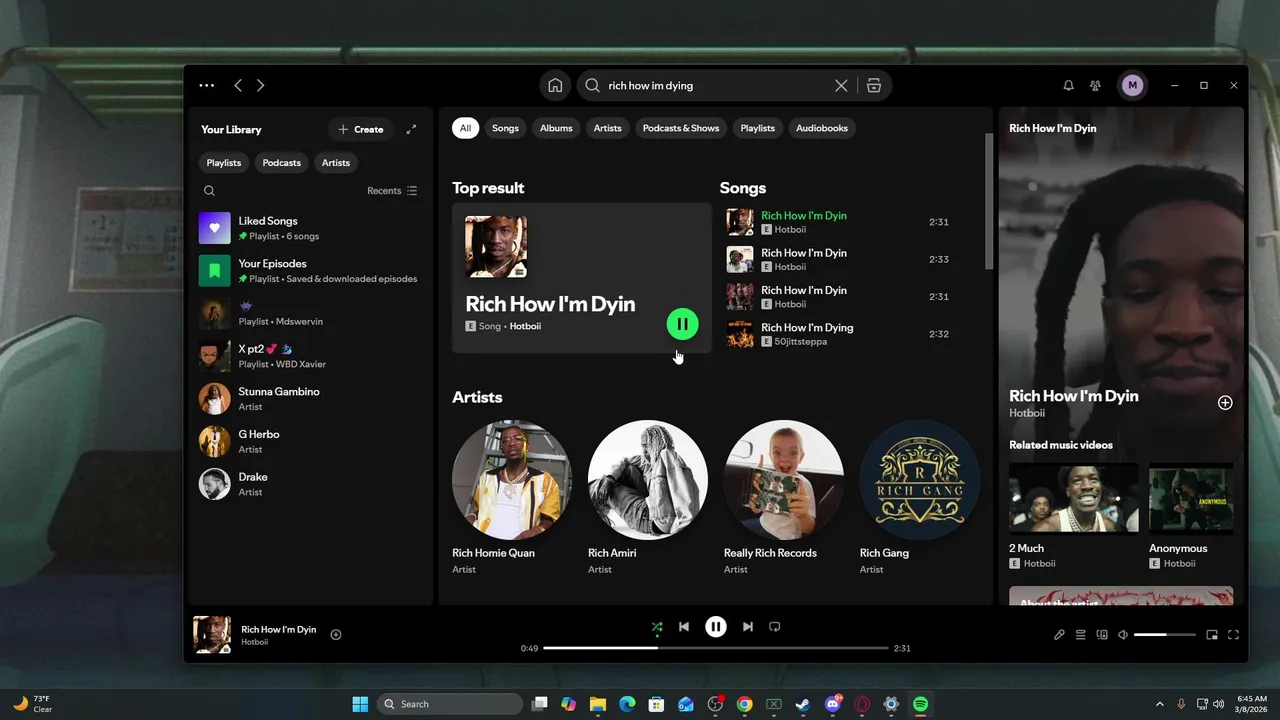Open the Browse icon beside search
1280x720 pixels.
tap(874, 86)
